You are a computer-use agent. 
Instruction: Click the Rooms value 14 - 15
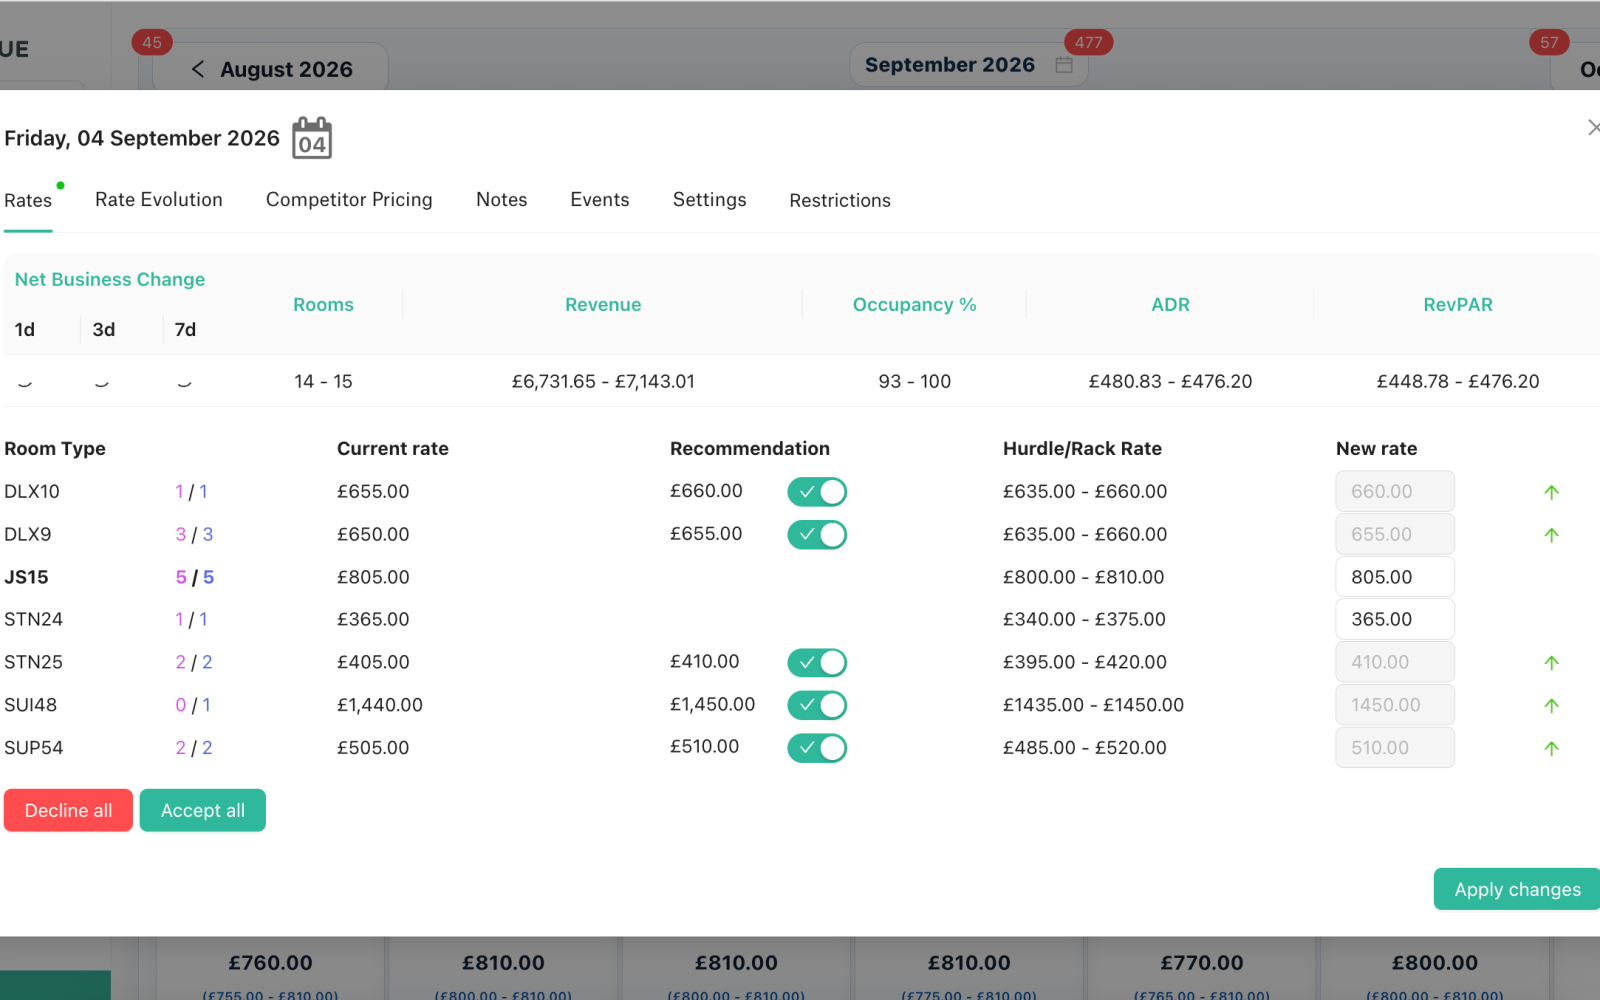click(323, 381)
